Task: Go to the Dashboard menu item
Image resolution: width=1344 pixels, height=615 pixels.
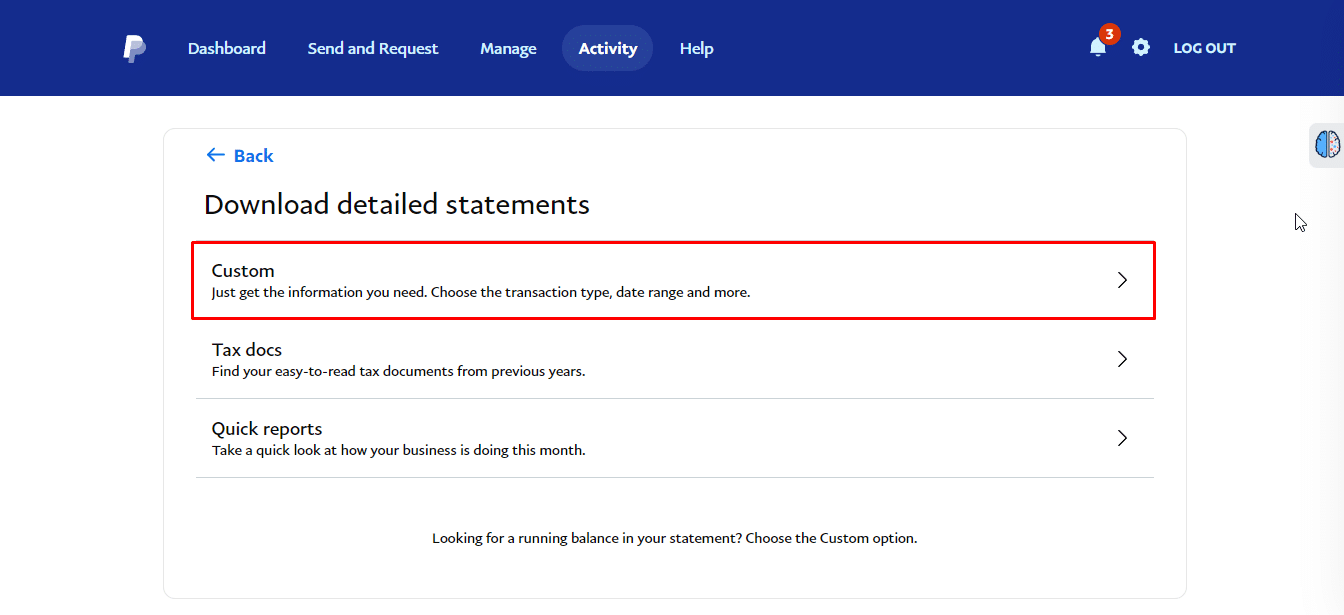Action: pyautogui.click(x=227, y=48)
